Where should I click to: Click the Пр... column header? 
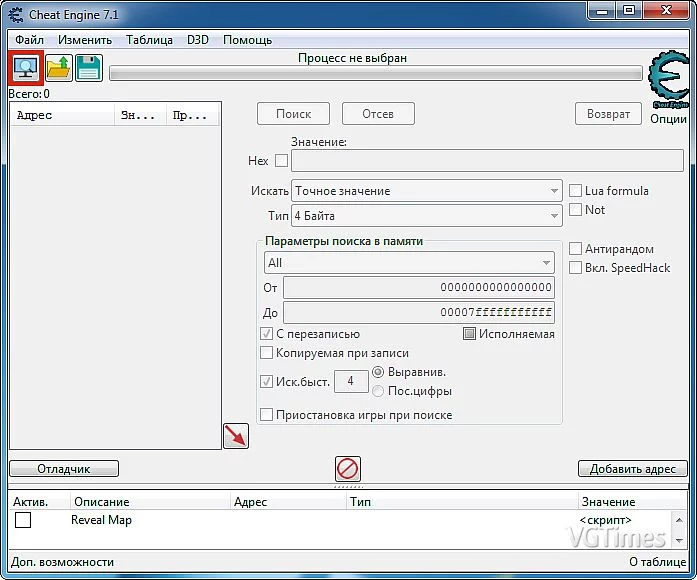(193, 116)
